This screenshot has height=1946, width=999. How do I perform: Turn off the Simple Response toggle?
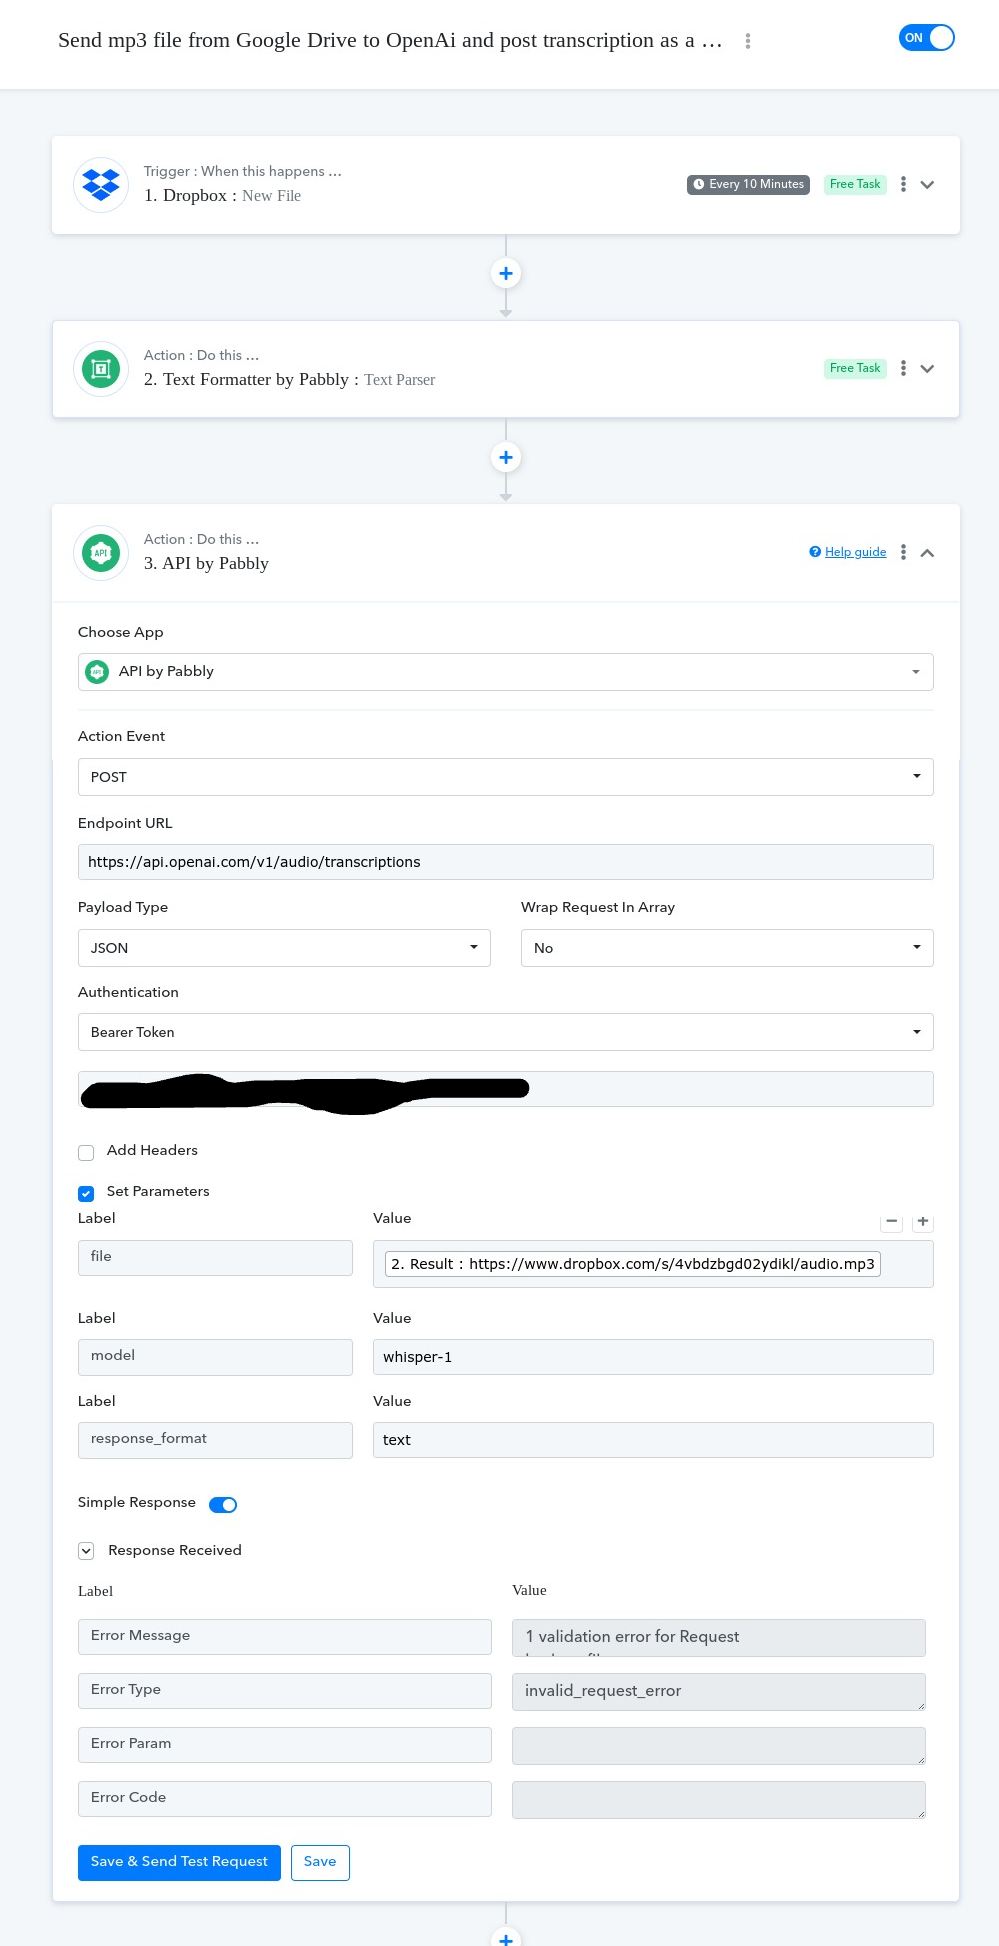click(x=223, y=1505)
